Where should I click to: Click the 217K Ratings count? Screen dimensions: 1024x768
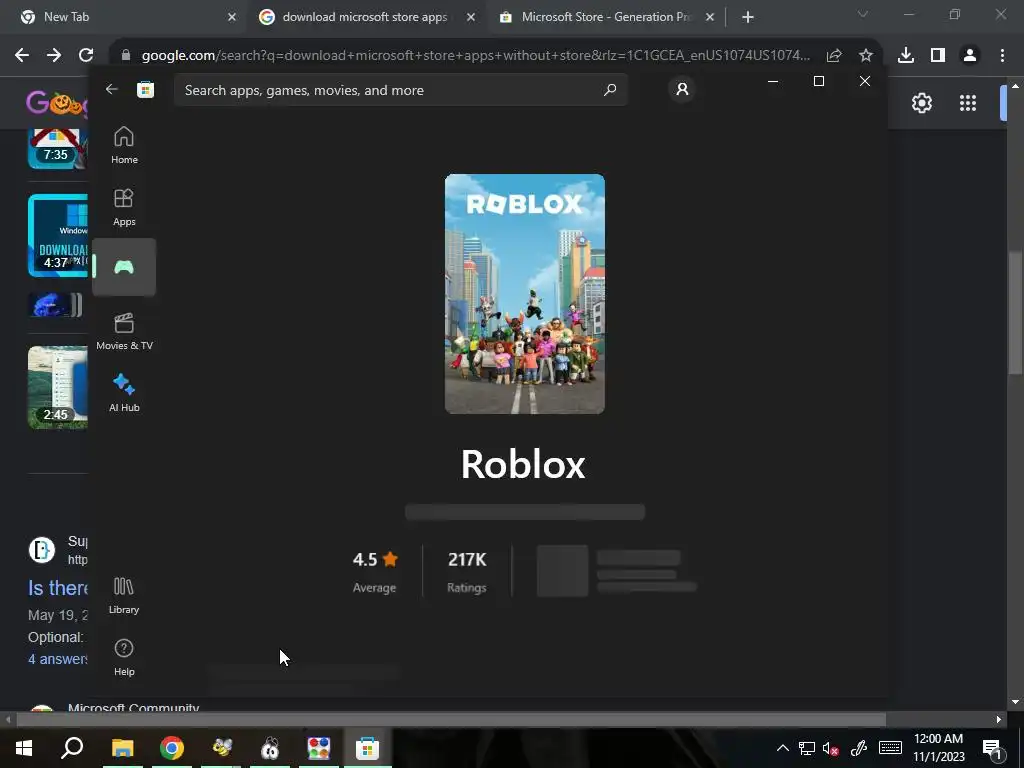(x=467, y=572)
